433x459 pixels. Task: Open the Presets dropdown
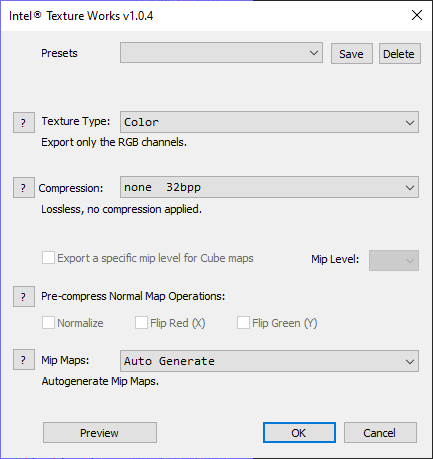[221, 53]
